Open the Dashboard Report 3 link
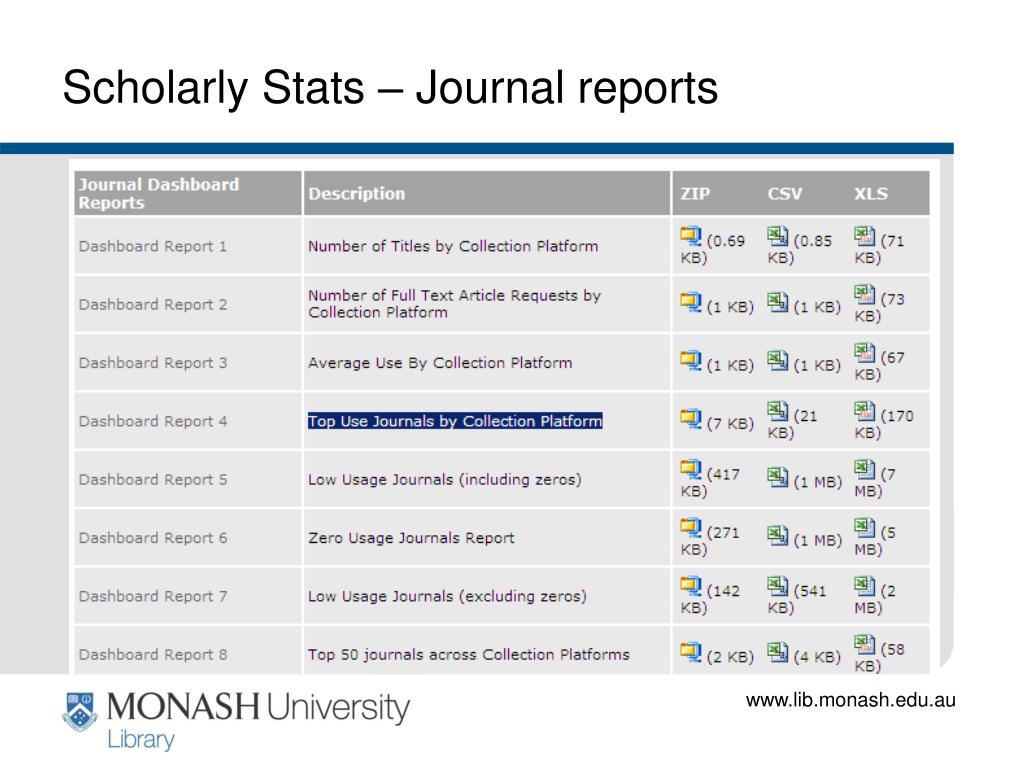 (153, 362)
